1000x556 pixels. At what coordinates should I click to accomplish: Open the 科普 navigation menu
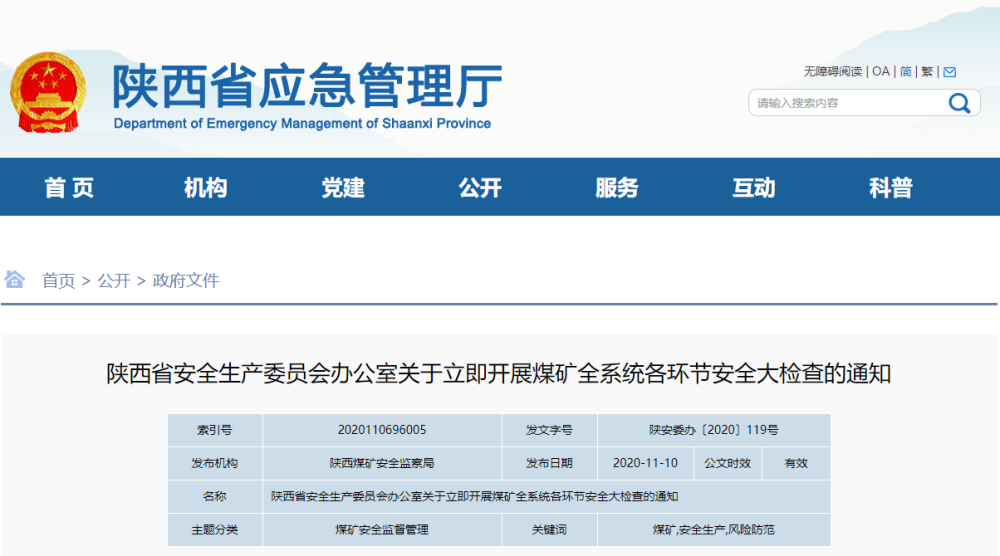click(891, 187)
